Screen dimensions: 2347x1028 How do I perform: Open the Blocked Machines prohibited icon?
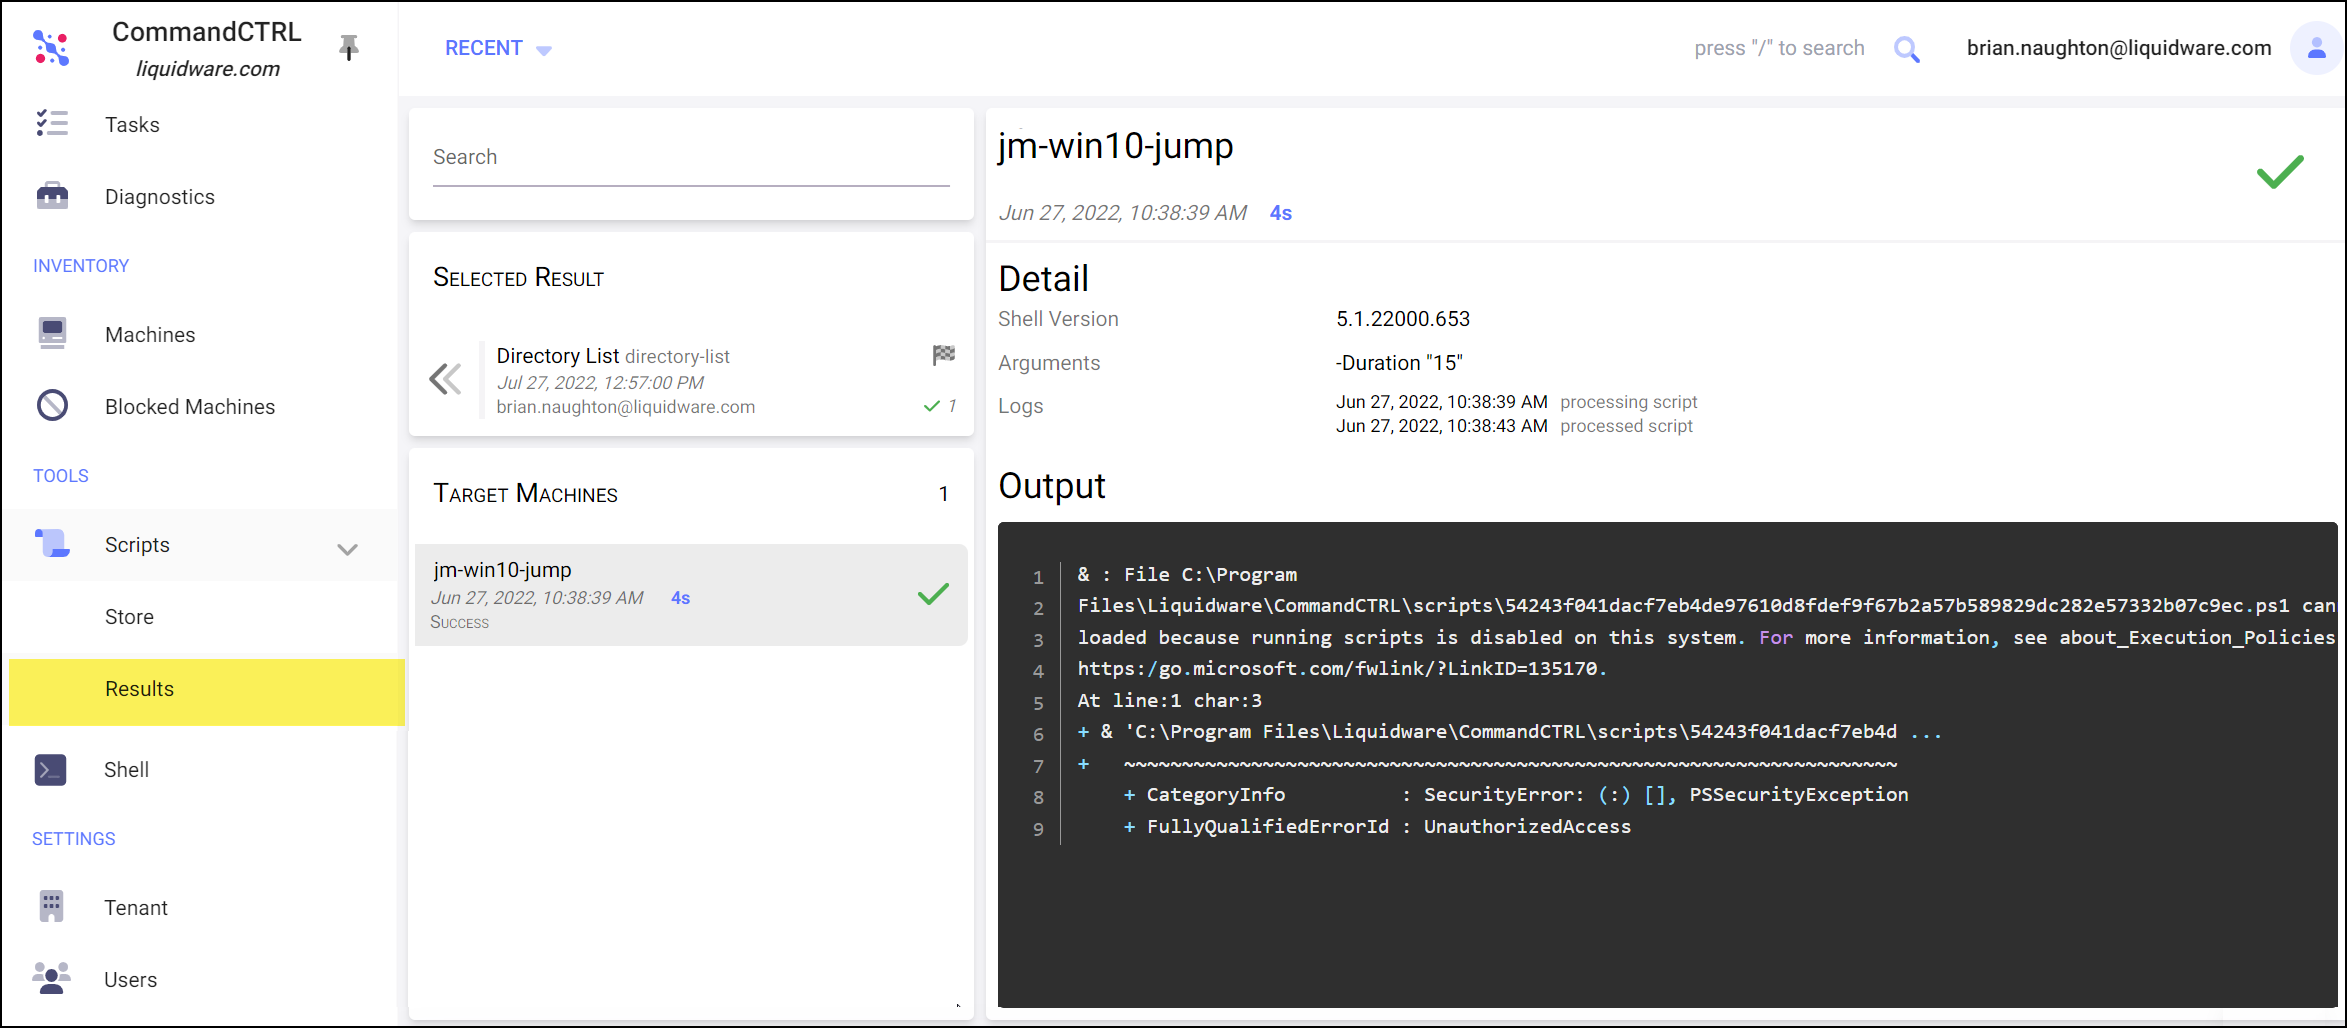[52, 405]
